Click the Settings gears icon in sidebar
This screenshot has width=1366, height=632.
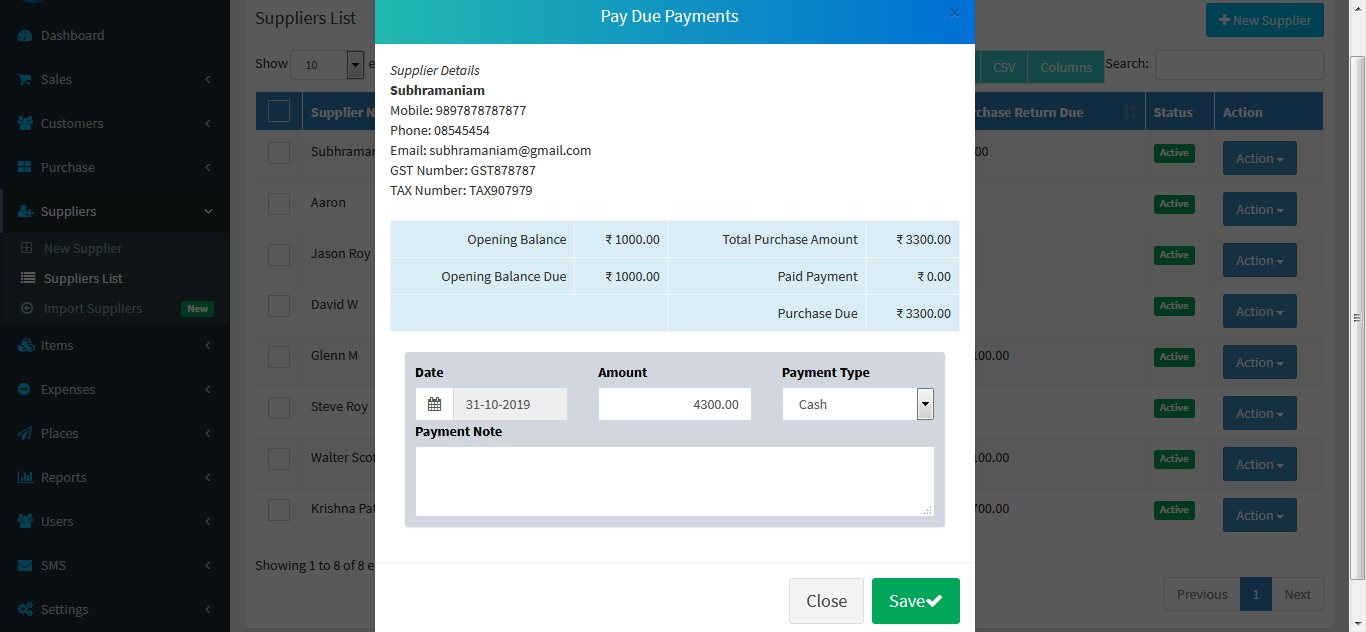tap(25, 609)
